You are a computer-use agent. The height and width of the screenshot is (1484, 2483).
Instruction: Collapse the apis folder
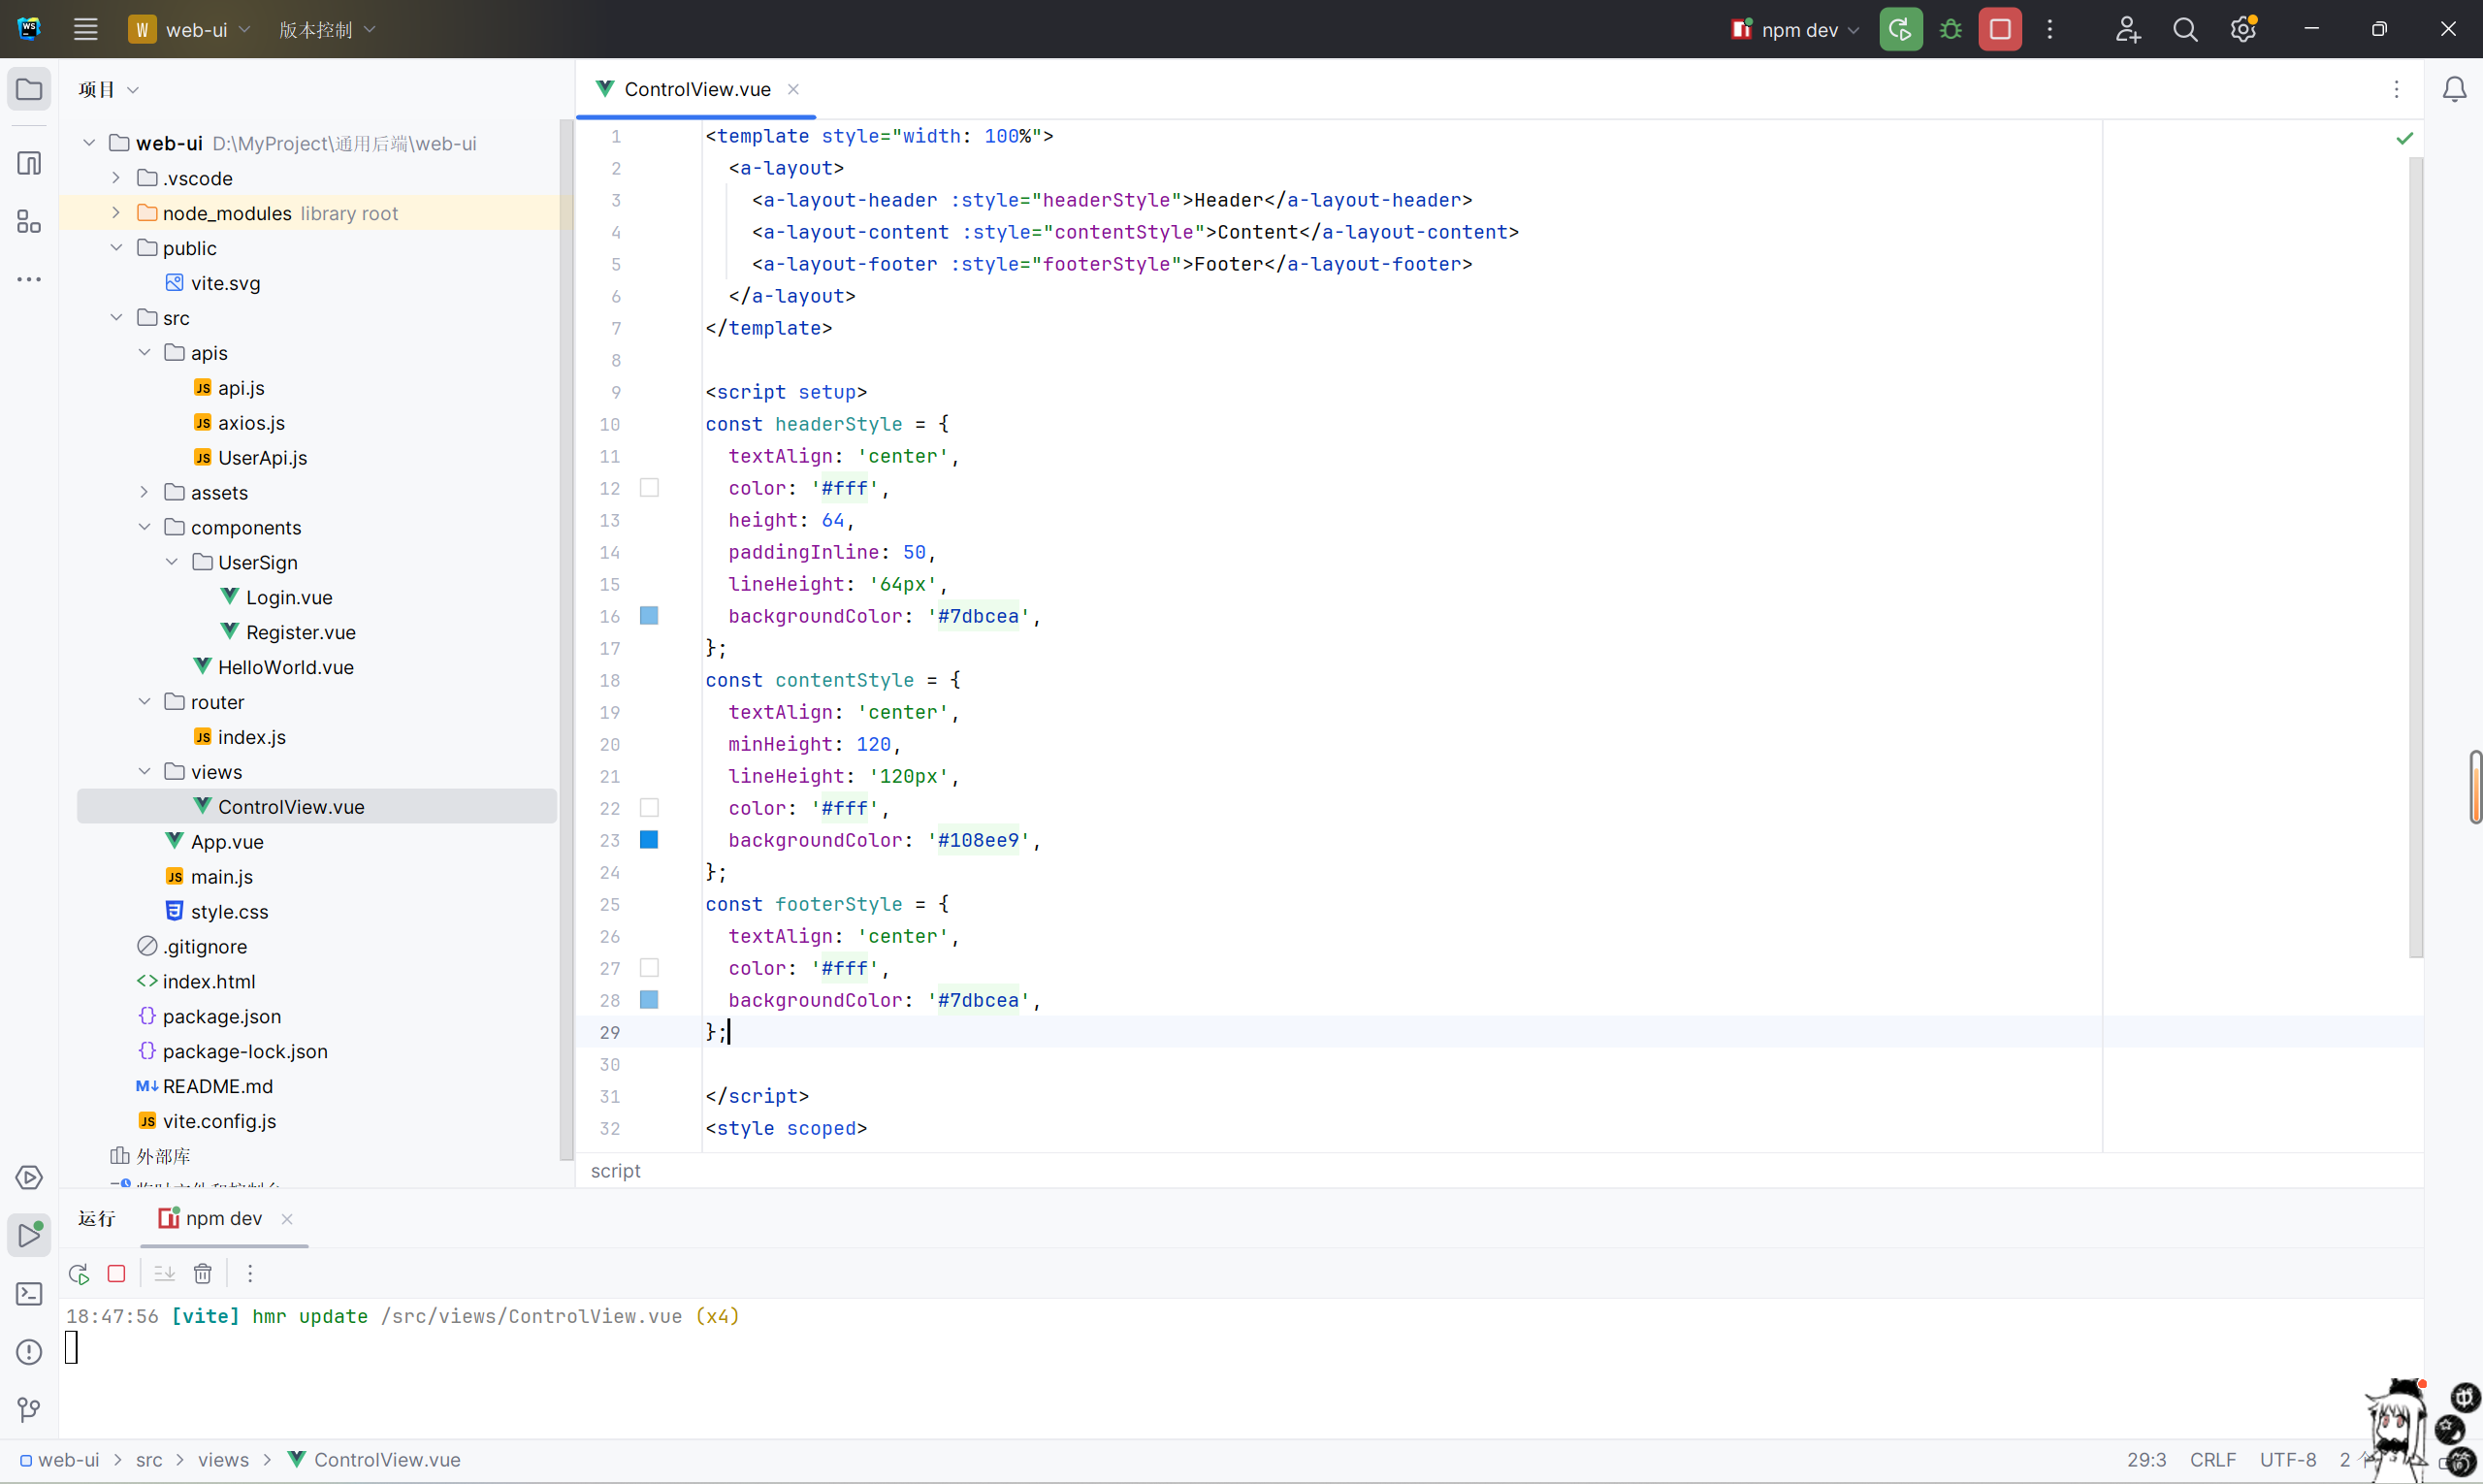pyautogui.click(x=144, y=353)
